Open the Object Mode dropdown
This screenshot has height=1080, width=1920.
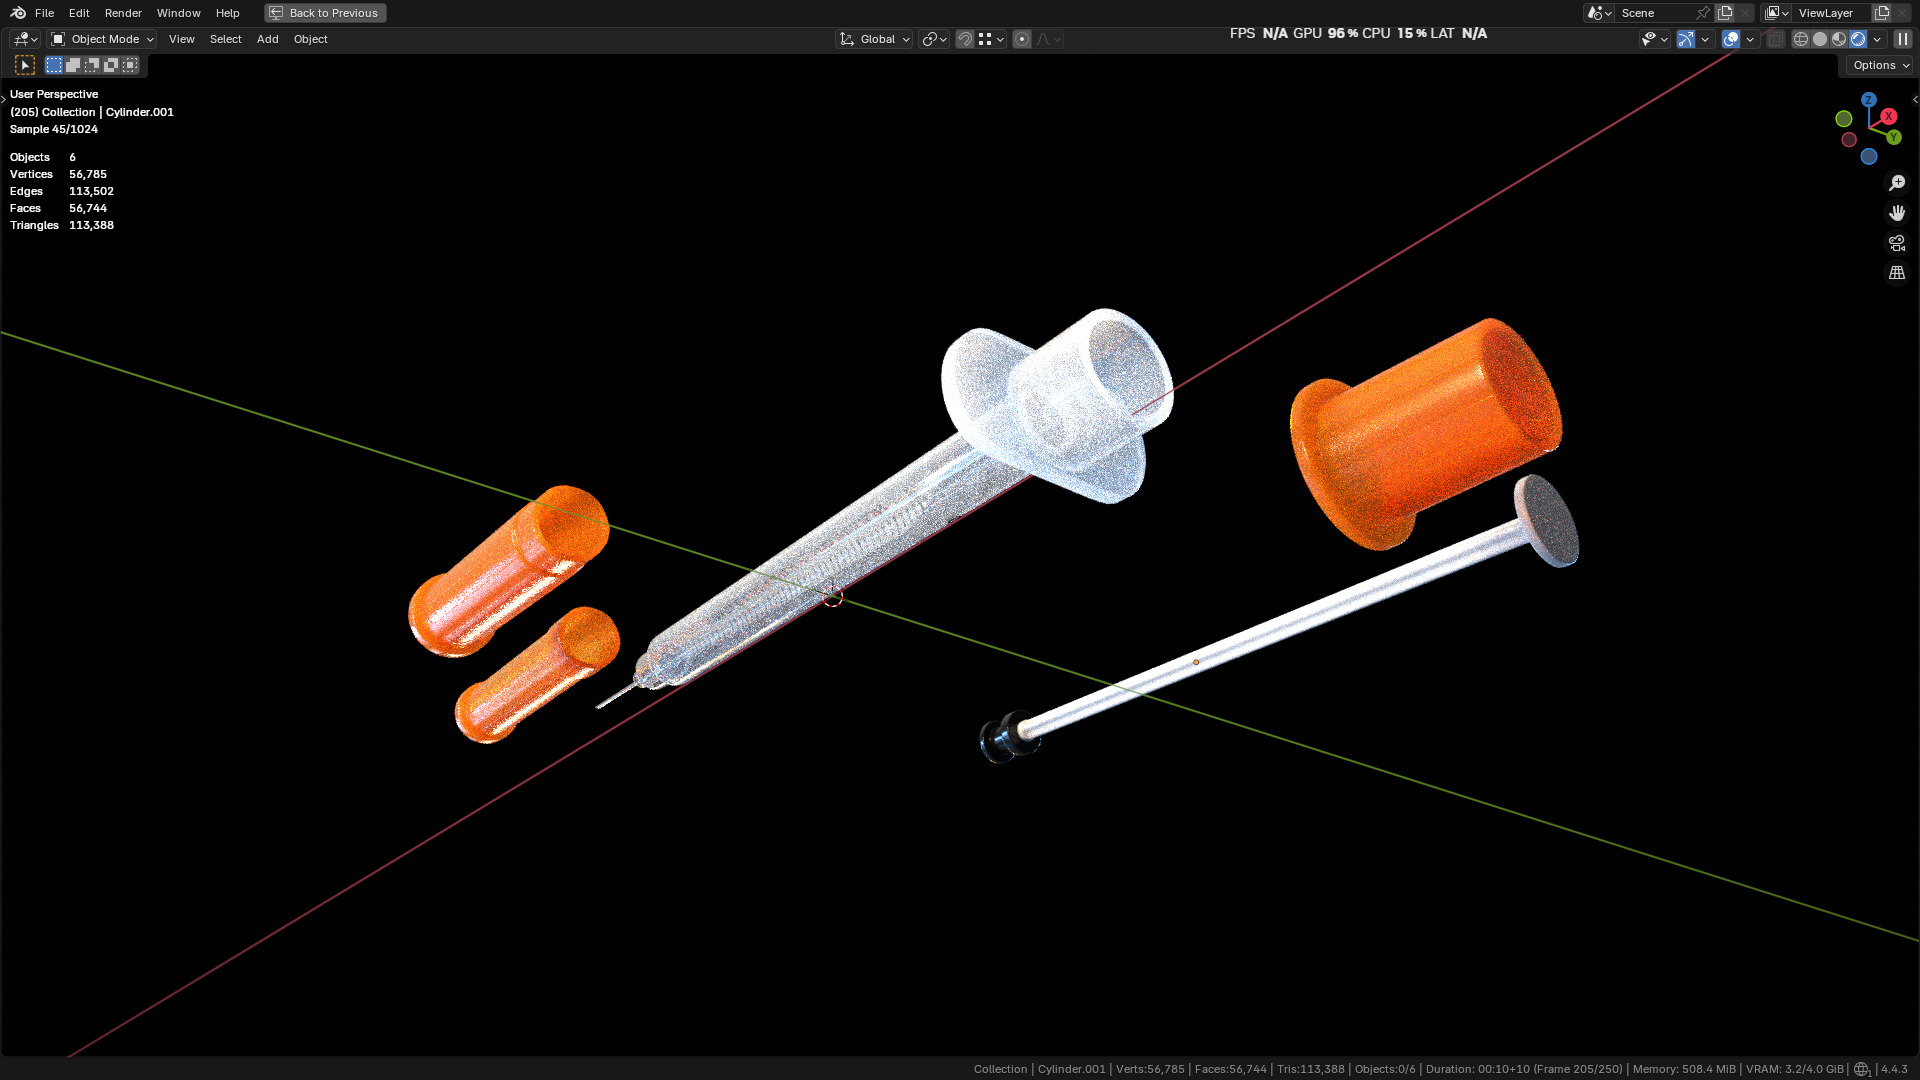click(x=102, y=39)
